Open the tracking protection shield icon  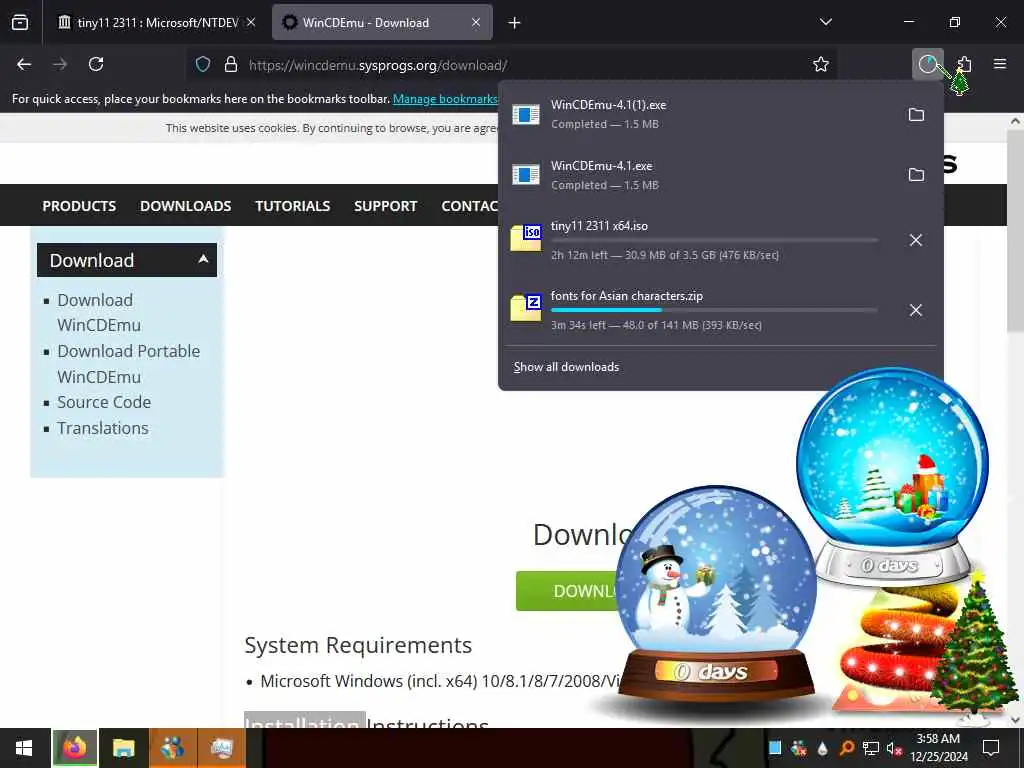203,65
